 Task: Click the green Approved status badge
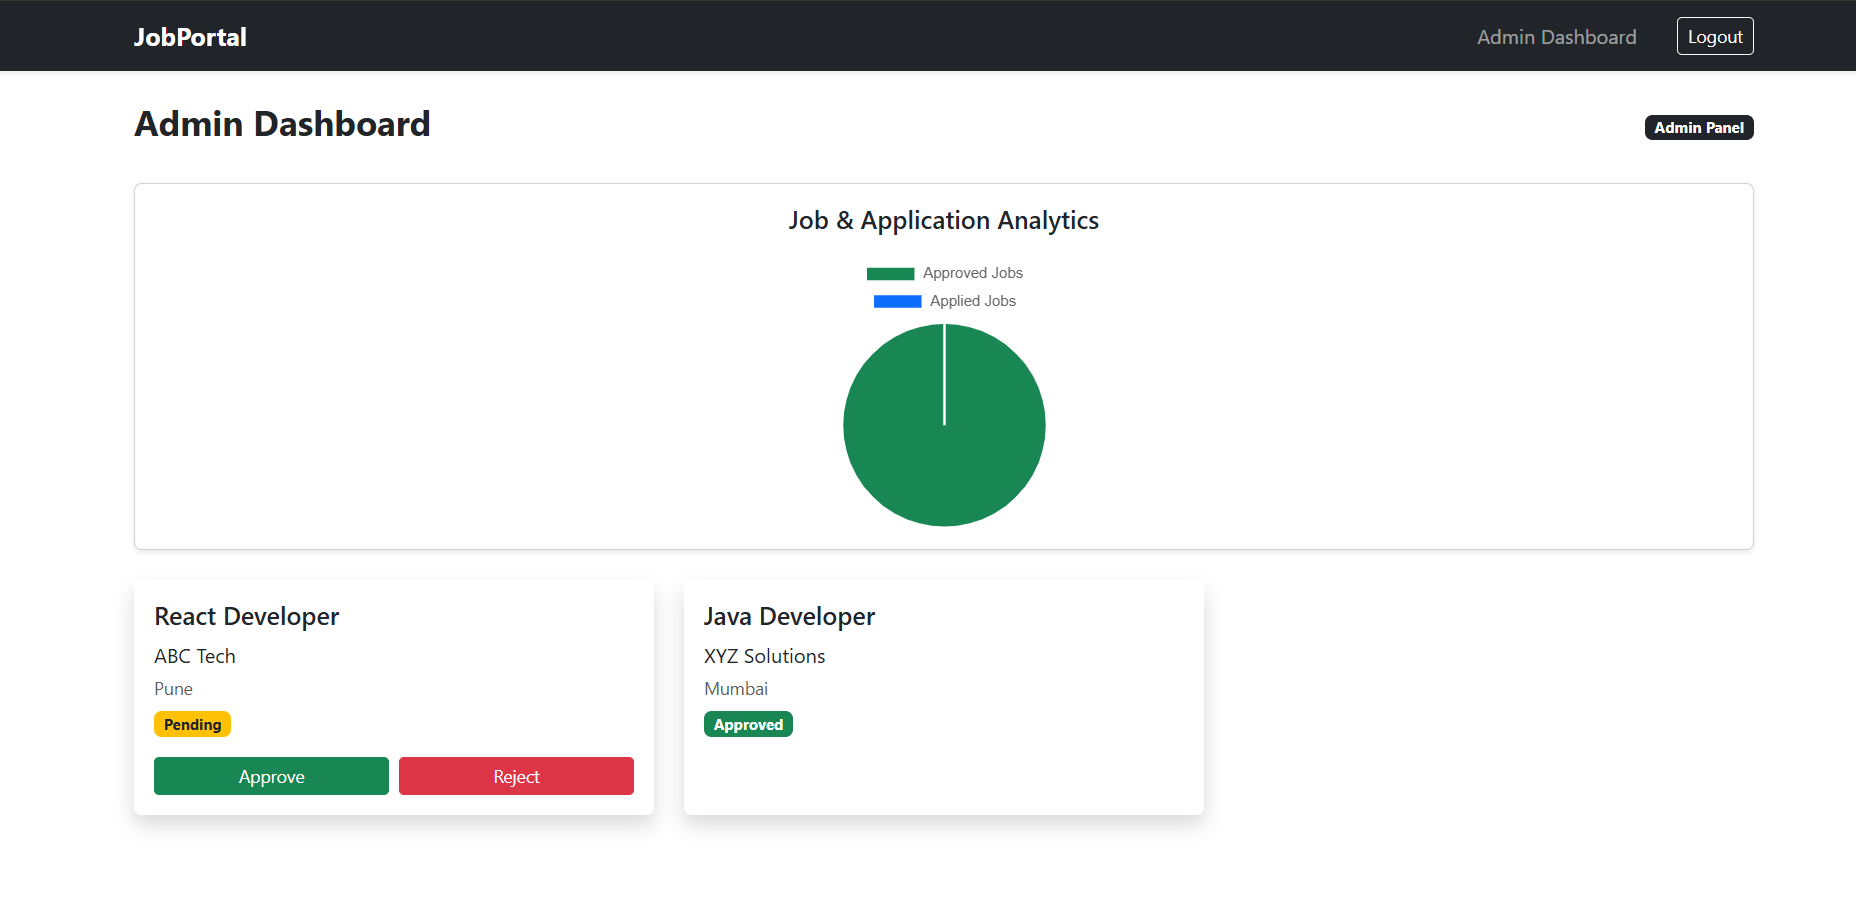point(748,725)
